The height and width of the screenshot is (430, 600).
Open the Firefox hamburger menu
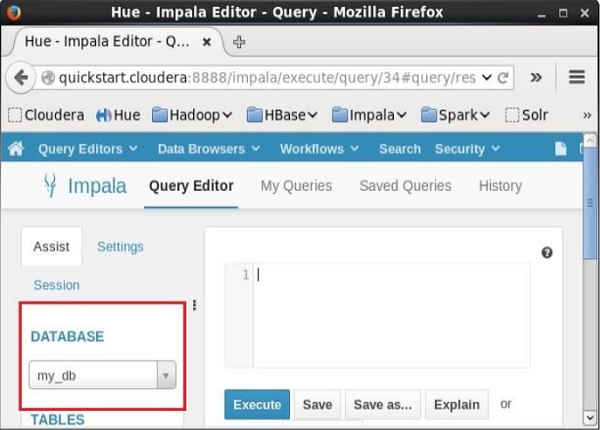click(x=576, y=77)
